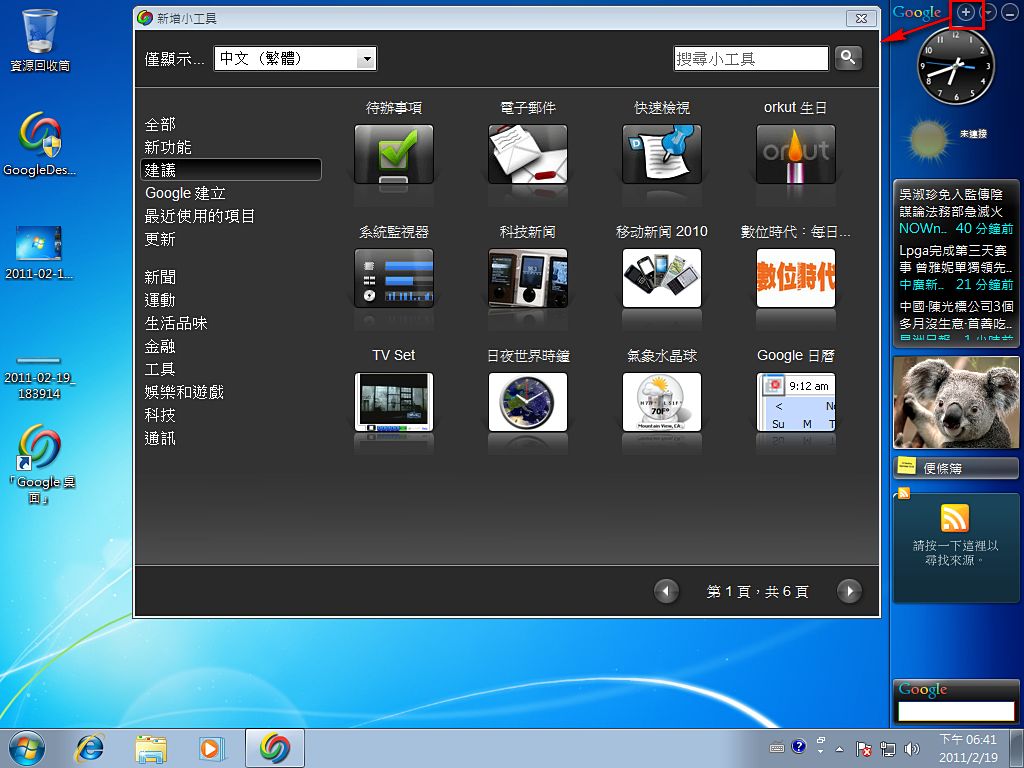
Task: Open Windows Explorer folder on taskbar
Action: (x=151, y=748)
